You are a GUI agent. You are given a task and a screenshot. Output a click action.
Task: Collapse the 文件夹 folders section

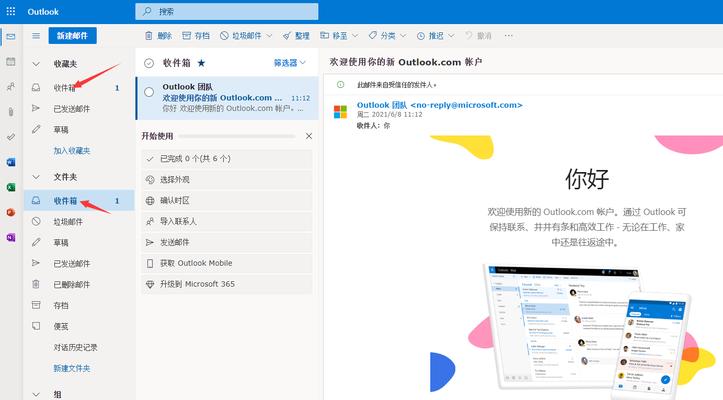point(36,177)
